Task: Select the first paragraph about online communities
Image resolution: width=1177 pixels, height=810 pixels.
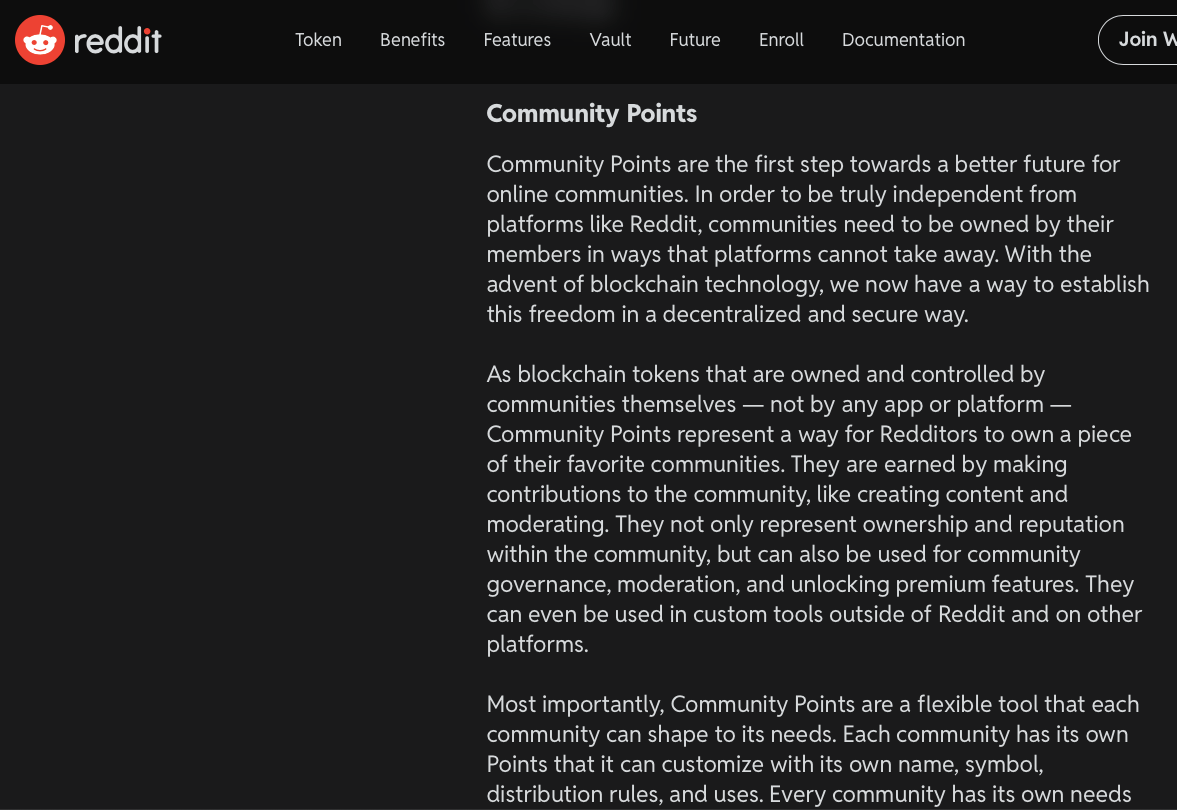Action: coord(815,240)
